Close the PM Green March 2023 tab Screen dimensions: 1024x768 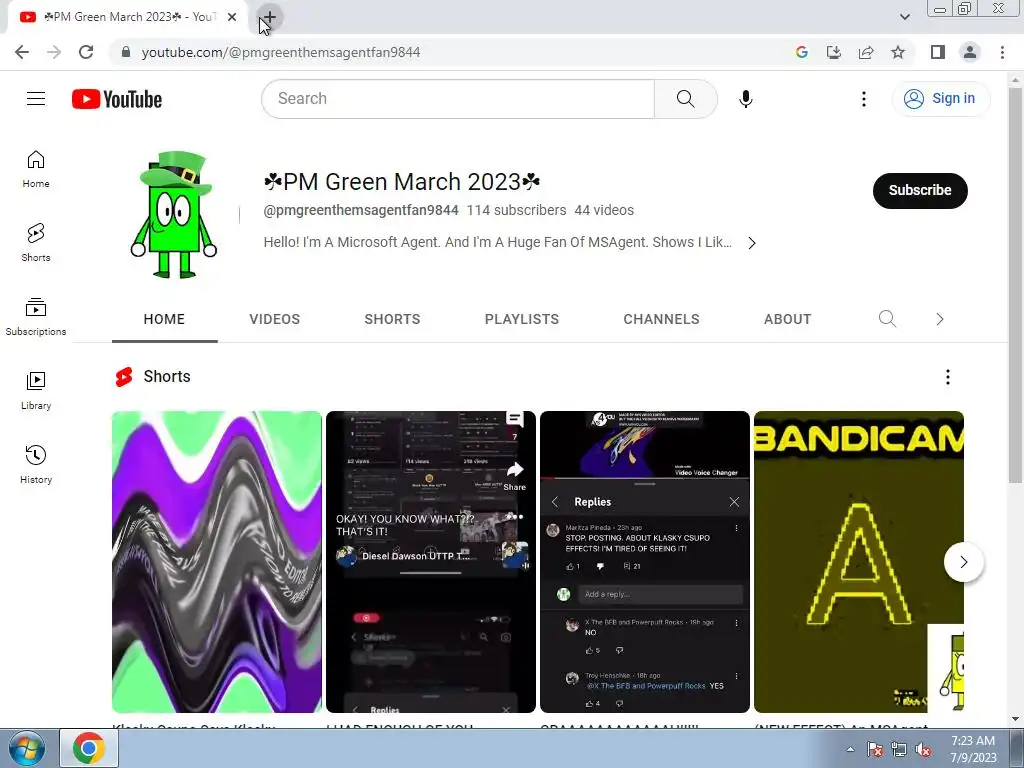click(x=232, y=17)
